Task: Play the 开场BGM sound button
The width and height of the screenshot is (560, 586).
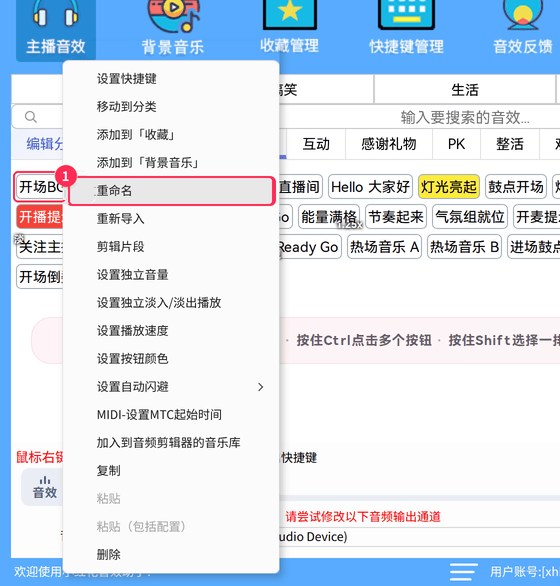Action: coord(40,186)
